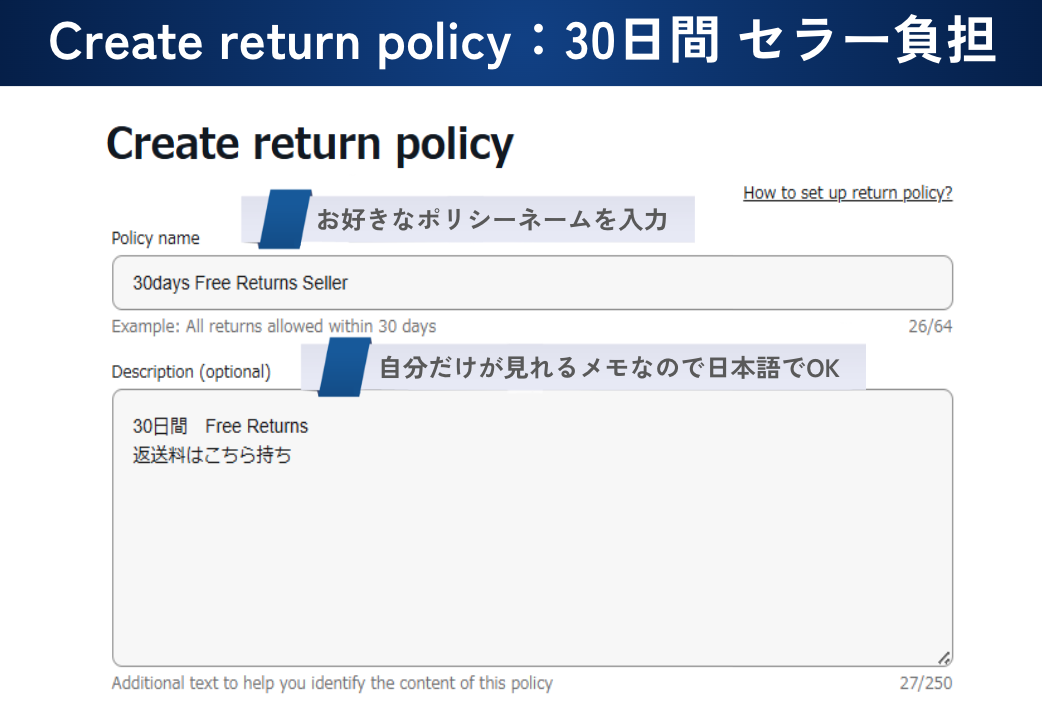
Task: Click the 'Policy name' label
Action: pyautogui.click(x=155, y=238)
